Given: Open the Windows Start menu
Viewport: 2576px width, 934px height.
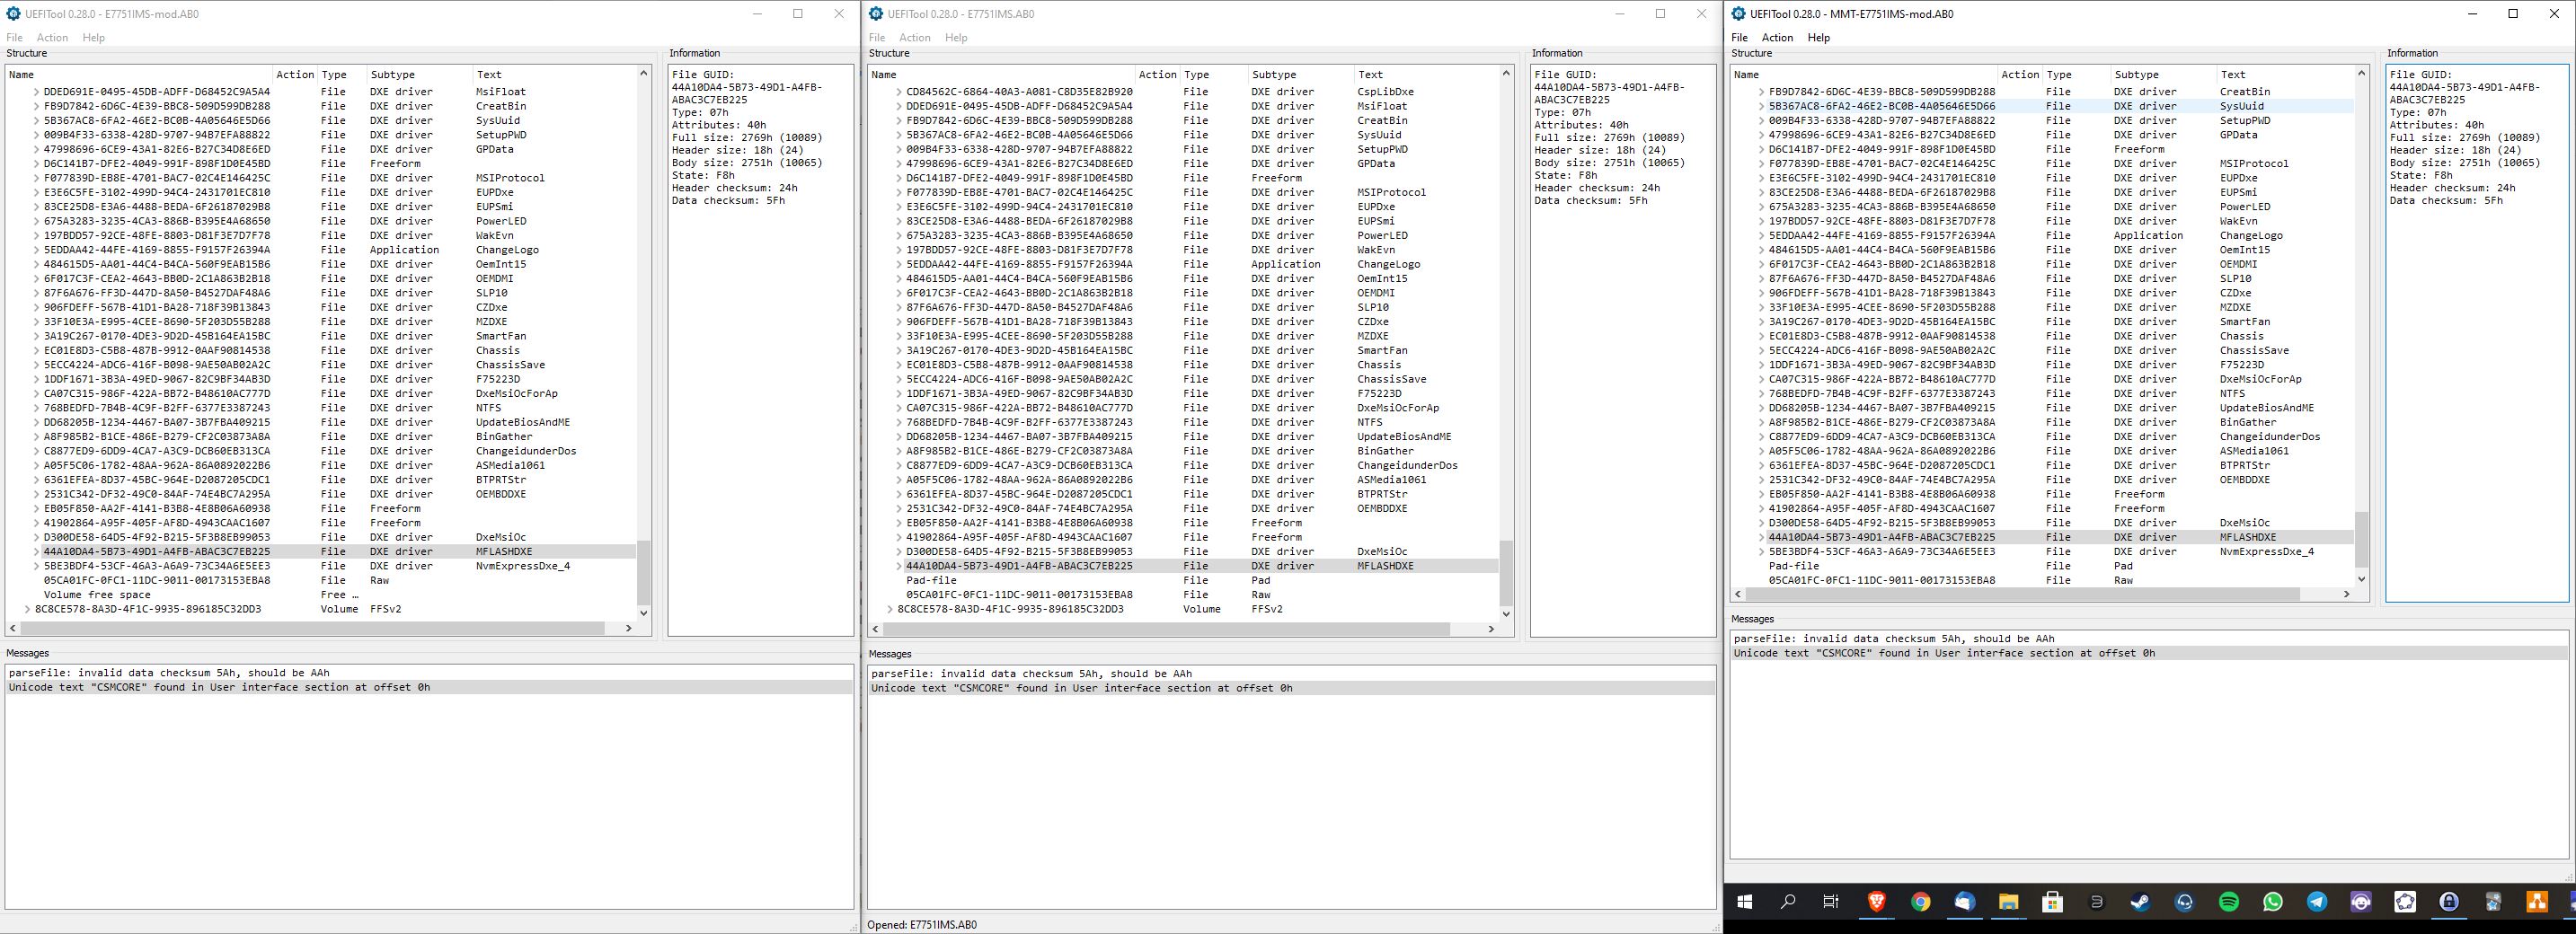Looking at the screenshot, I should 1745,902.
